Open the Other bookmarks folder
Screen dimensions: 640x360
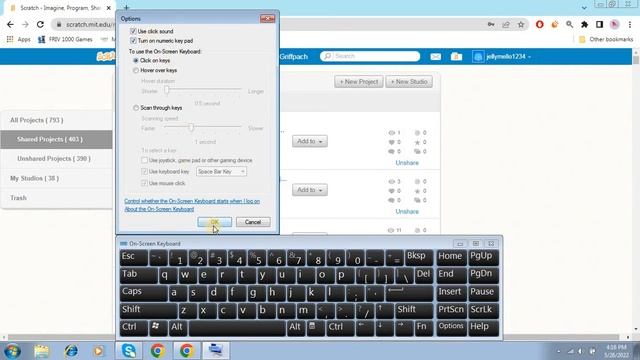tap(606, 39)
